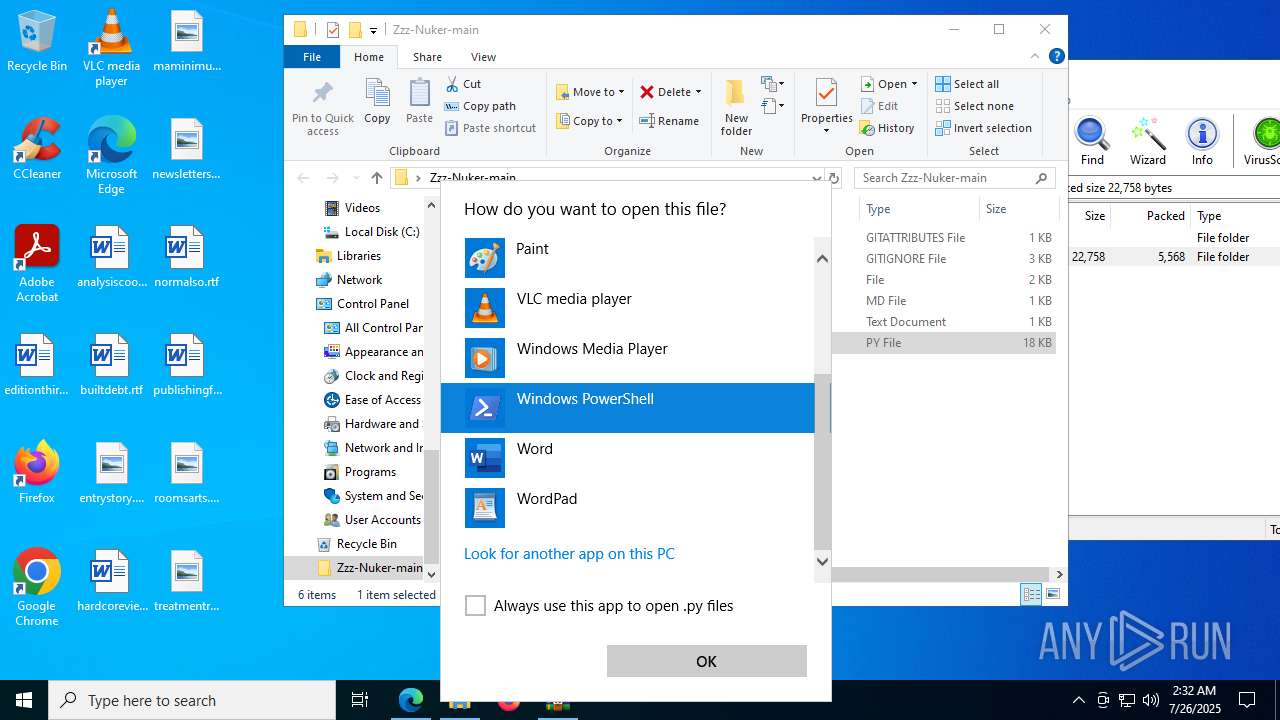Click Up one level arrow in Explorer
This screenshot has width=1280, height=720.
[x=376, y=178]
